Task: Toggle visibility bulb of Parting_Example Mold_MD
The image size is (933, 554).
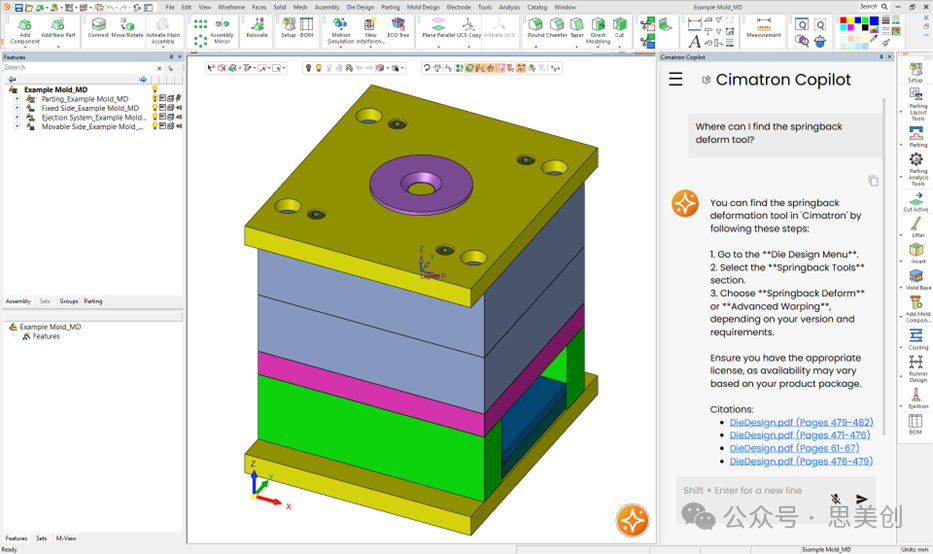Action: tap(155, 98)
